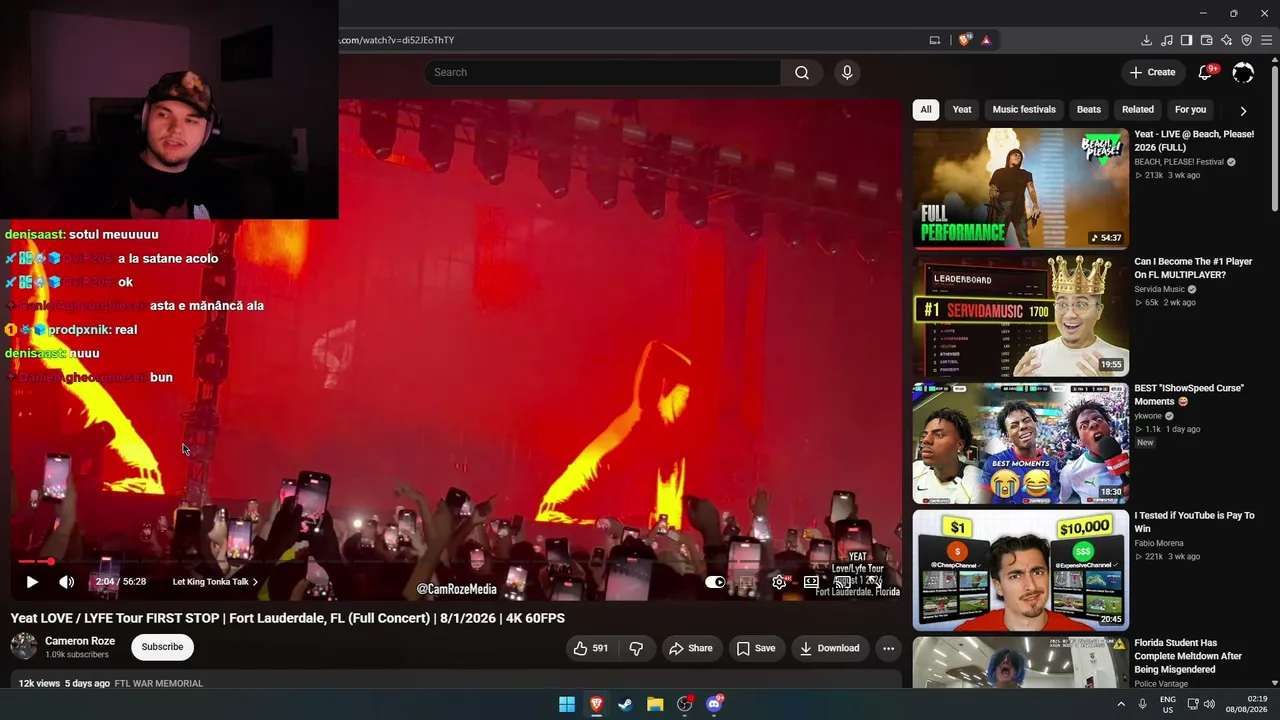Open the Brave Shields lion icon
The height and width of the screenshot is (720, 1280).
[x=964, y=40]
